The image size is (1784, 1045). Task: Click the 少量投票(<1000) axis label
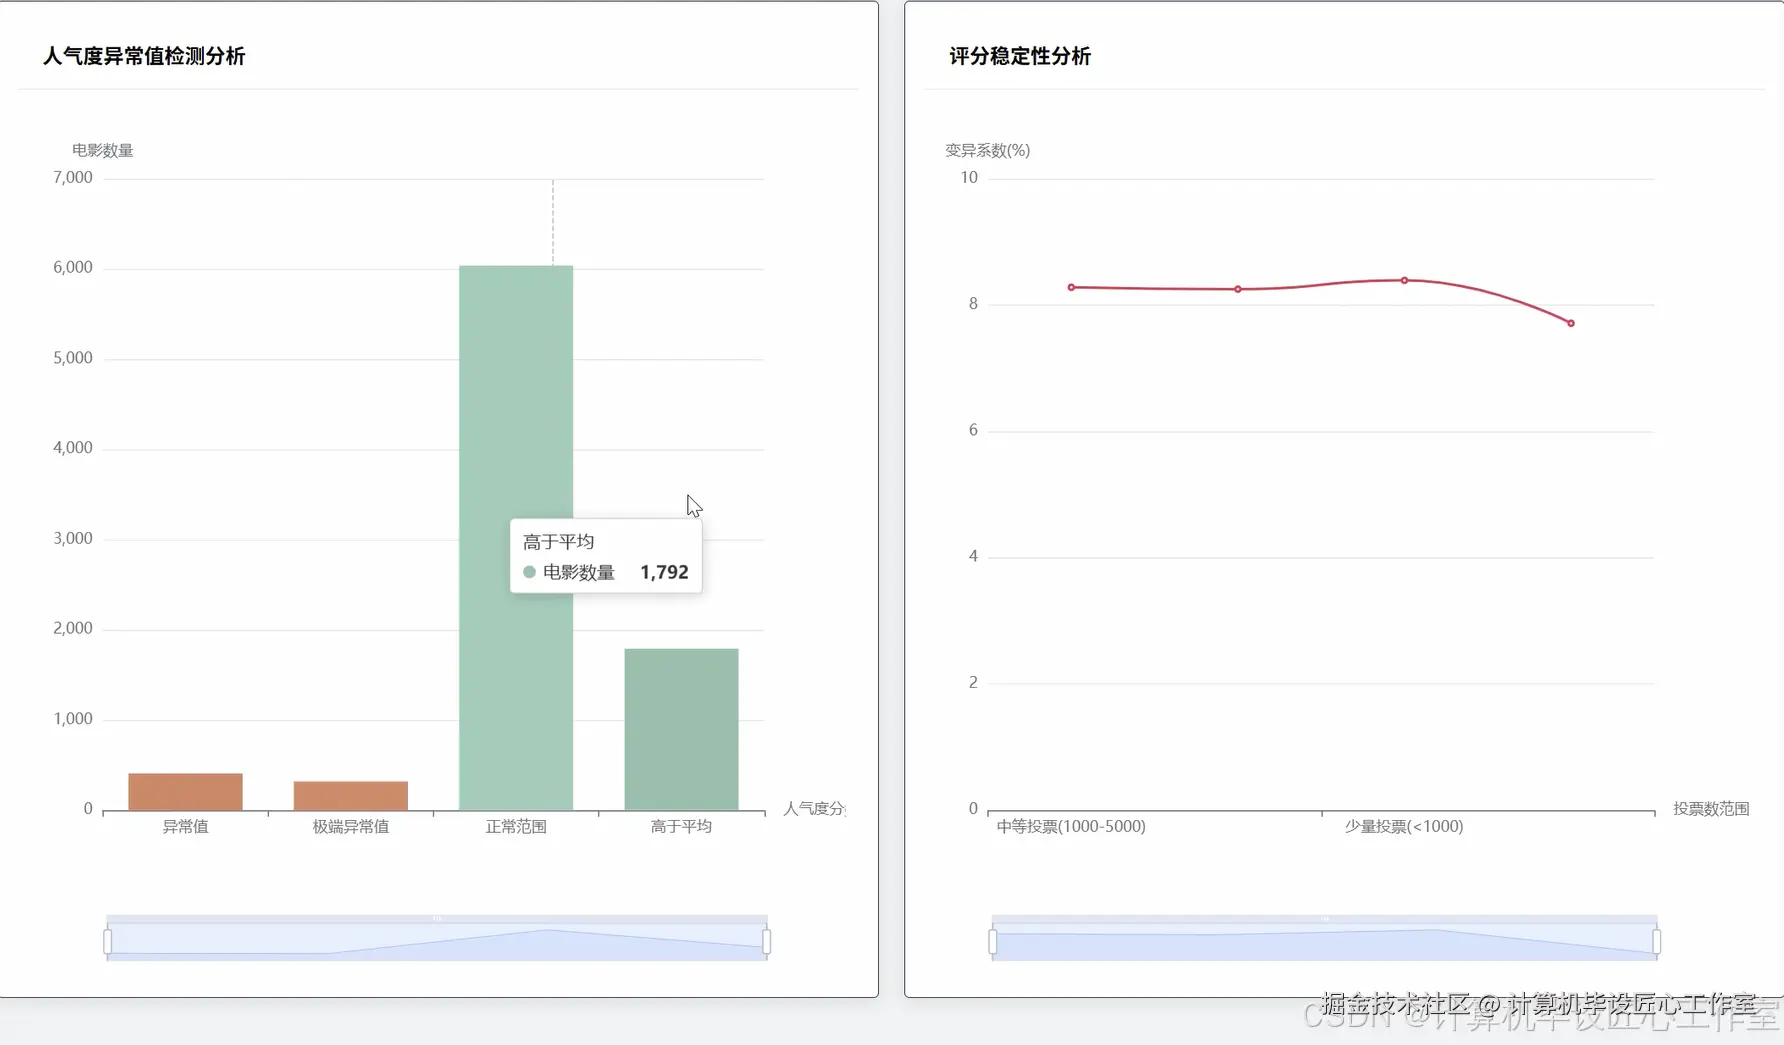click(1401, 826)
